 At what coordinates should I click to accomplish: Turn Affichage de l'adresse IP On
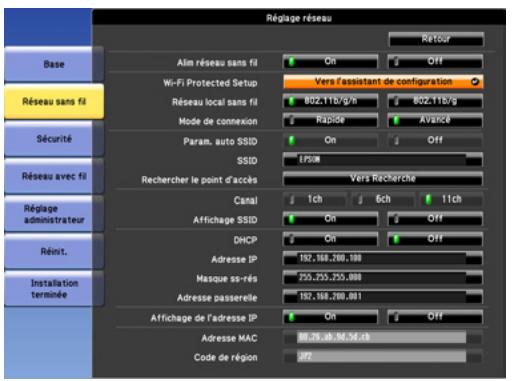pyautogui.click(x=330, y=317)
